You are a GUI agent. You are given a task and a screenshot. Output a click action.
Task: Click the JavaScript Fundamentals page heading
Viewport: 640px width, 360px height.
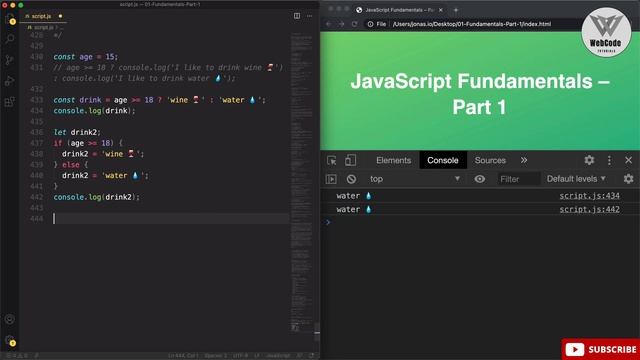[x=480, y=94]
